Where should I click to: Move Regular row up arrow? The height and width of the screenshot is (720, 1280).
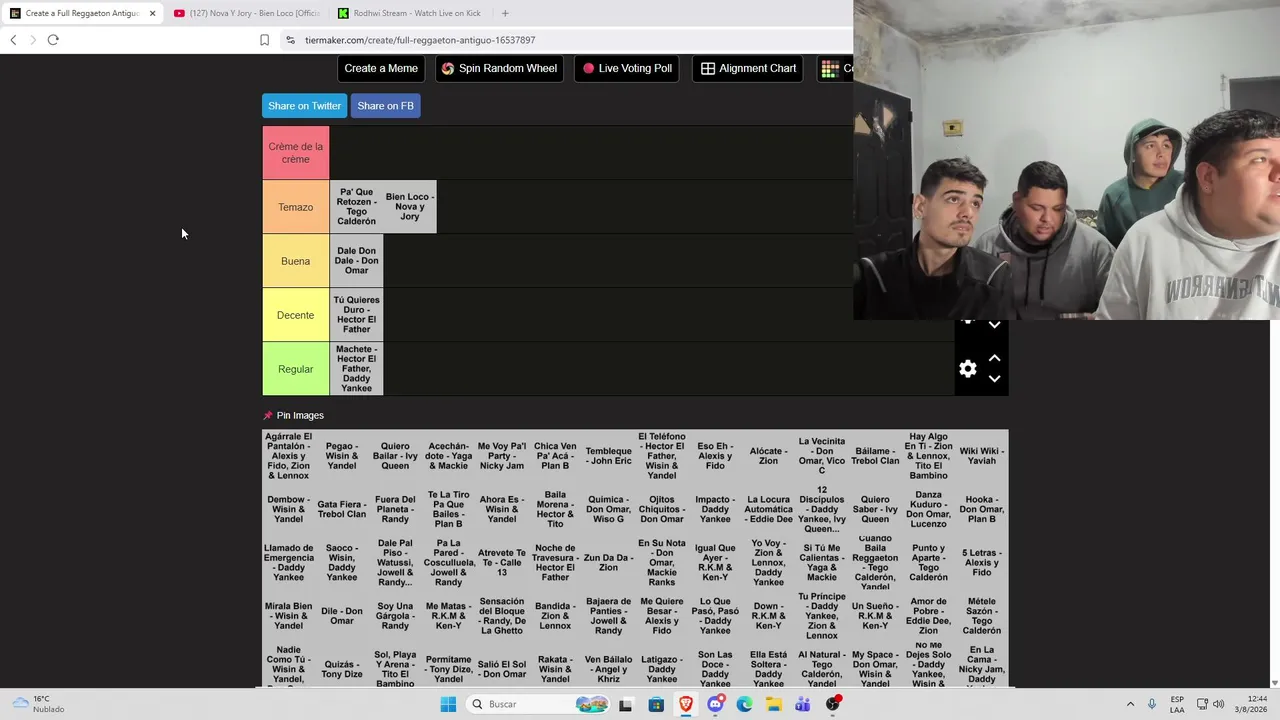coord(994,358)
